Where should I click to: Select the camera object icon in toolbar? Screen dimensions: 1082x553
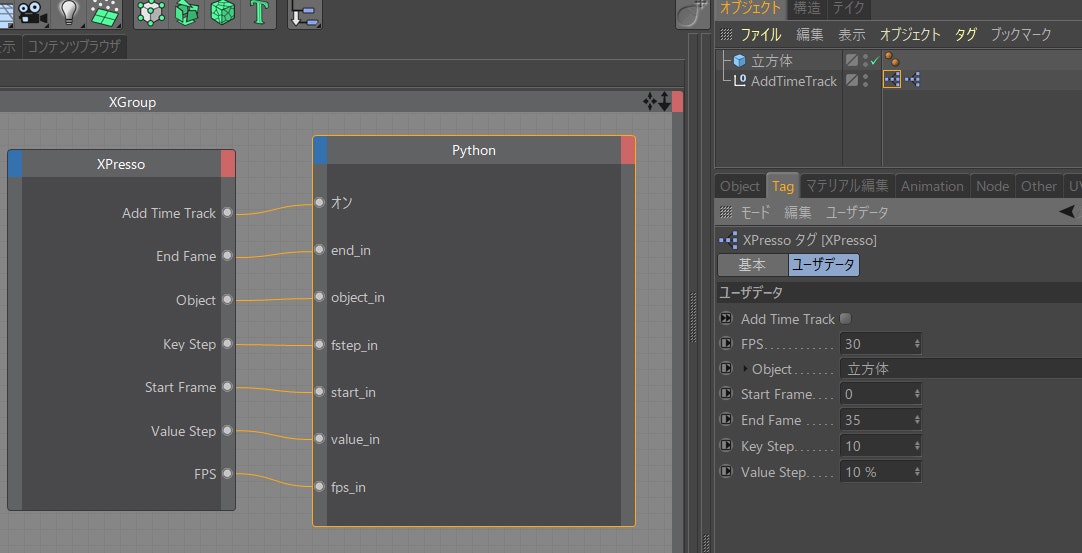point(32,12)
